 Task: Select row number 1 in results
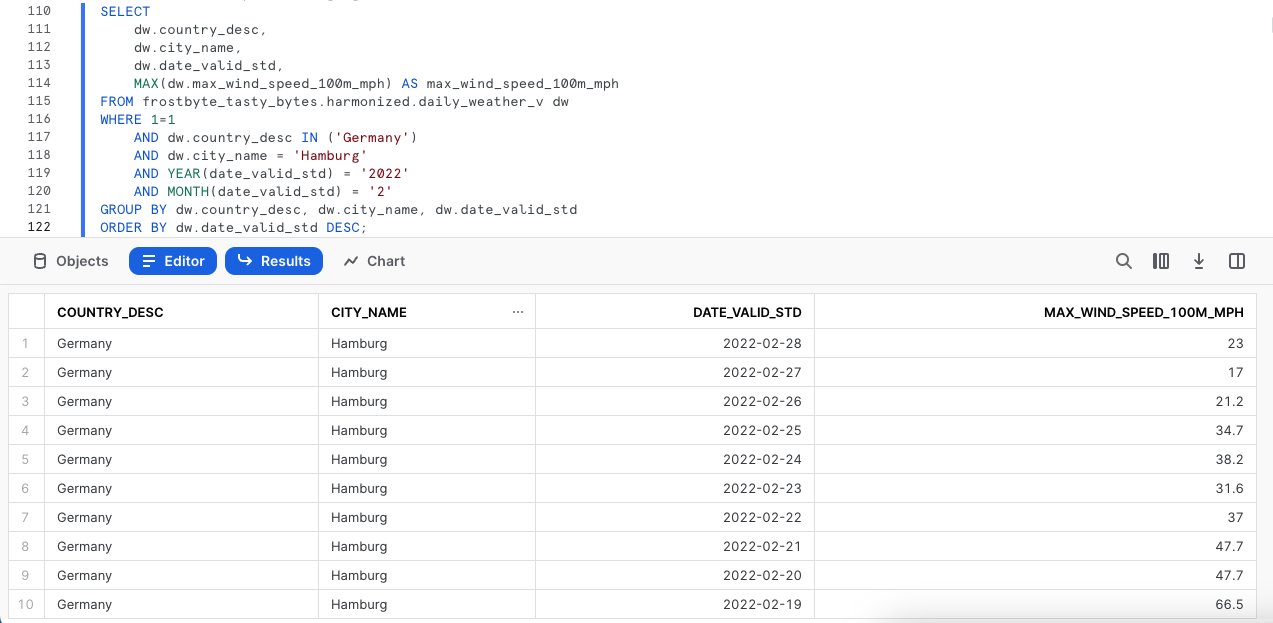coord(26,343)
